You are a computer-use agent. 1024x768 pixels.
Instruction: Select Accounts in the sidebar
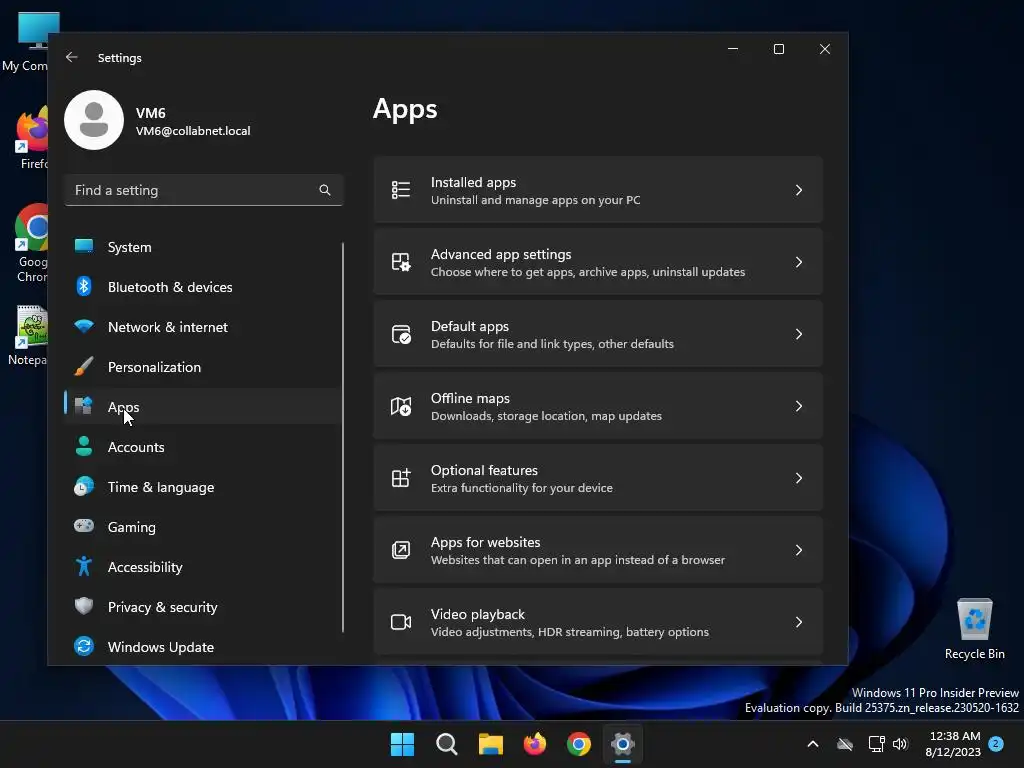[x=202, y=447]
